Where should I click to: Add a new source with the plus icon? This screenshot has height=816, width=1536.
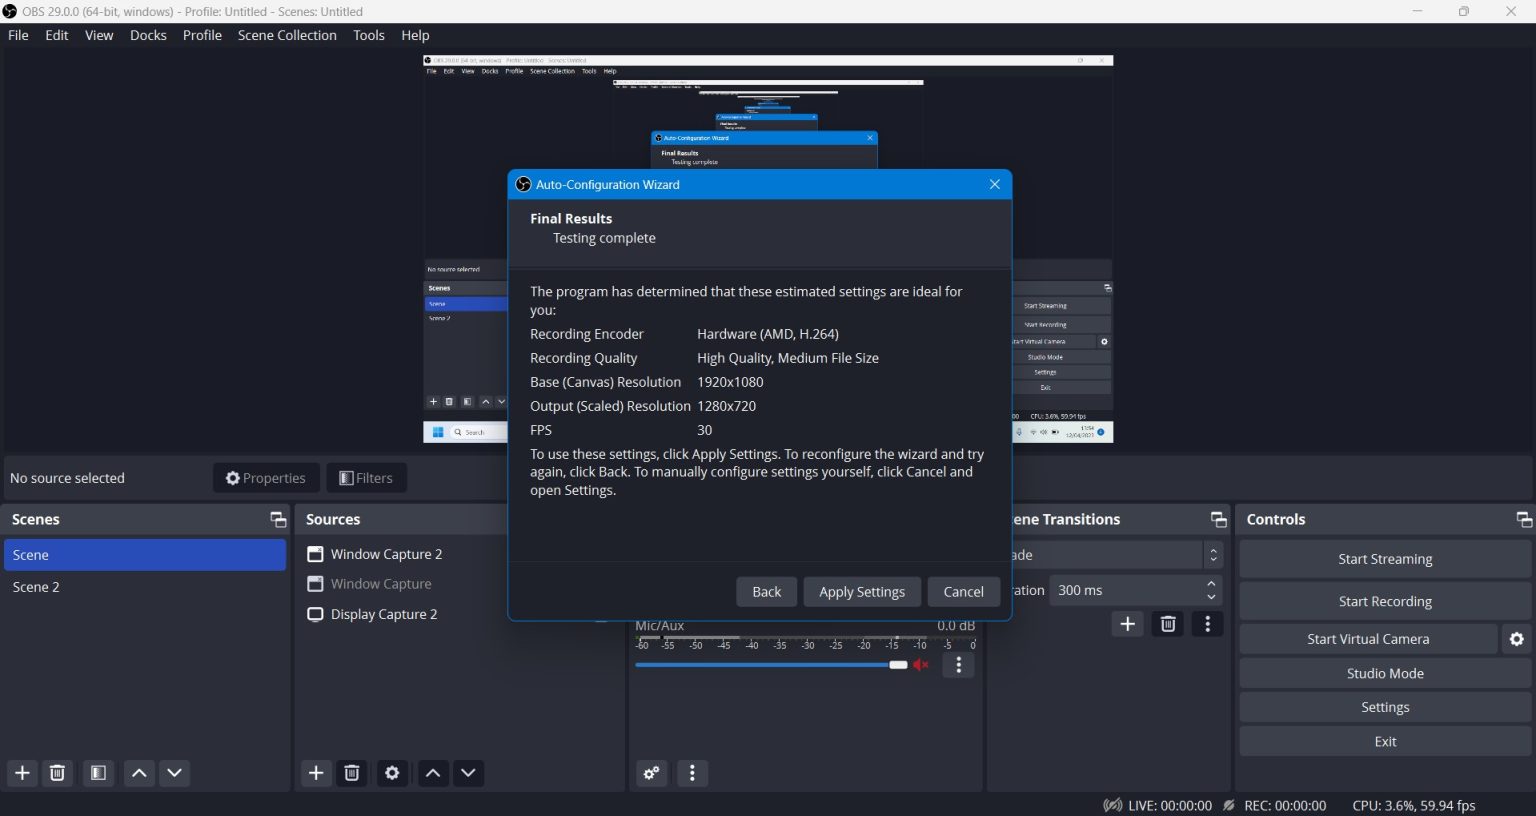tap(315, 773)
